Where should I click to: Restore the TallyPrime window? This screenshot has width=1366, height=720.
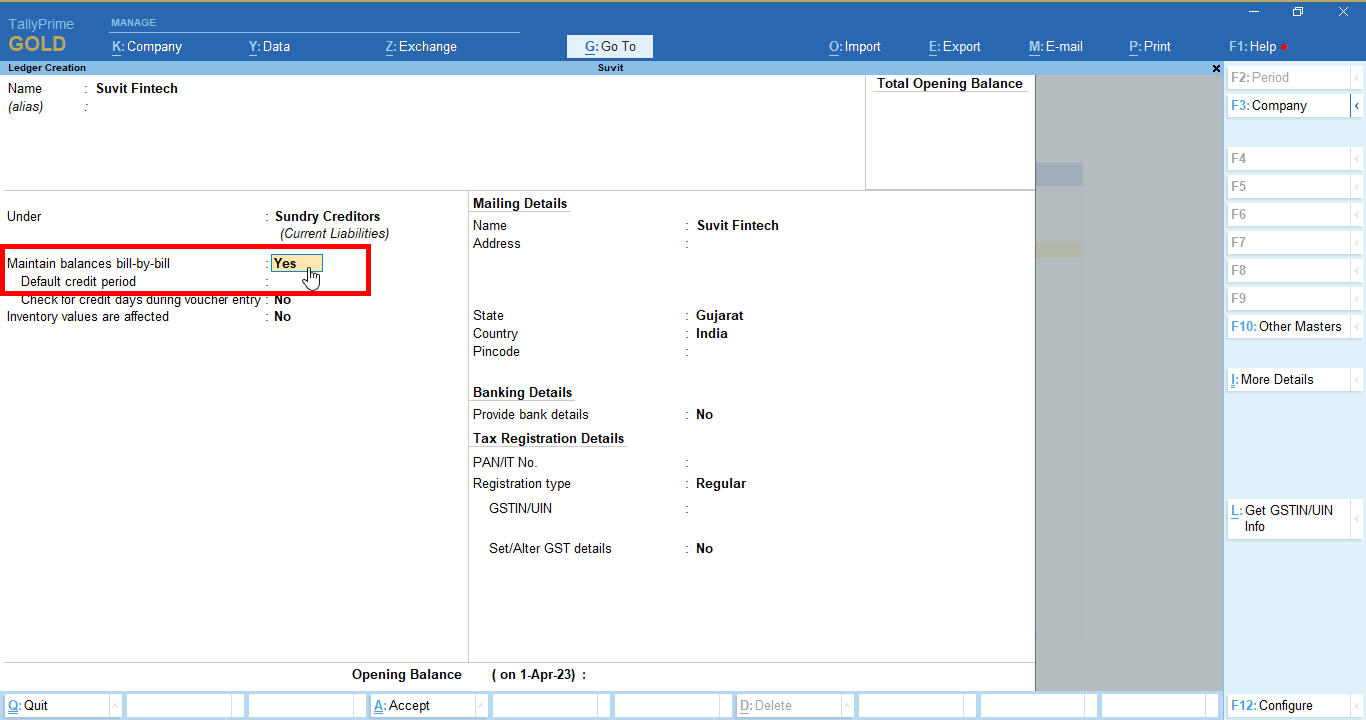[x=1298, y=12]
